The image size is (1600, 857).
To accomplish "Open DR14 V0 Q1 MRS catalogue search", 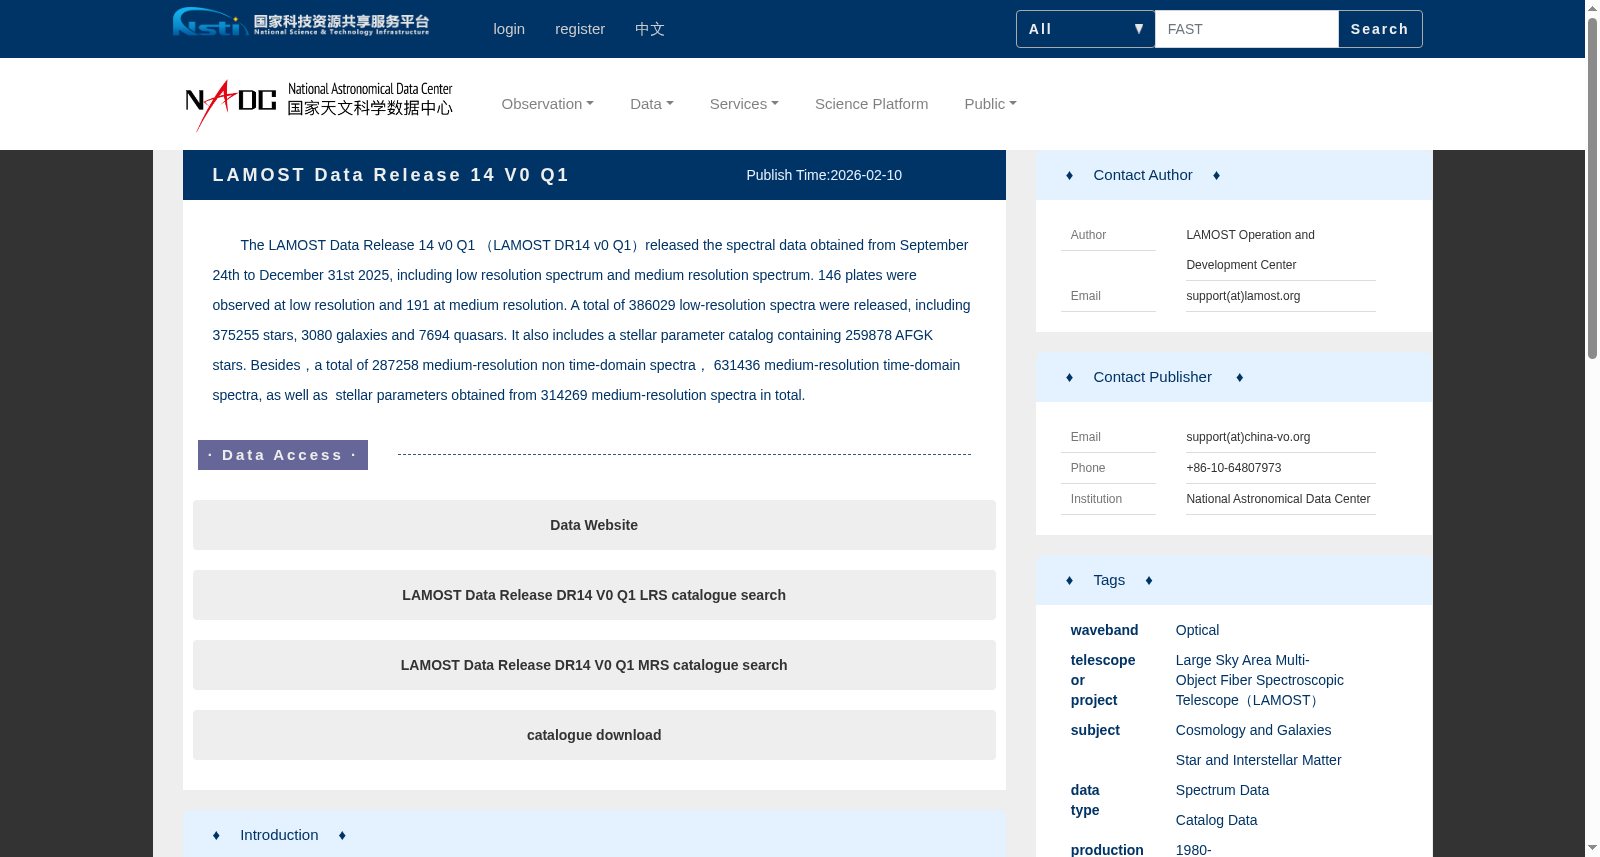I will click(594, 665).
